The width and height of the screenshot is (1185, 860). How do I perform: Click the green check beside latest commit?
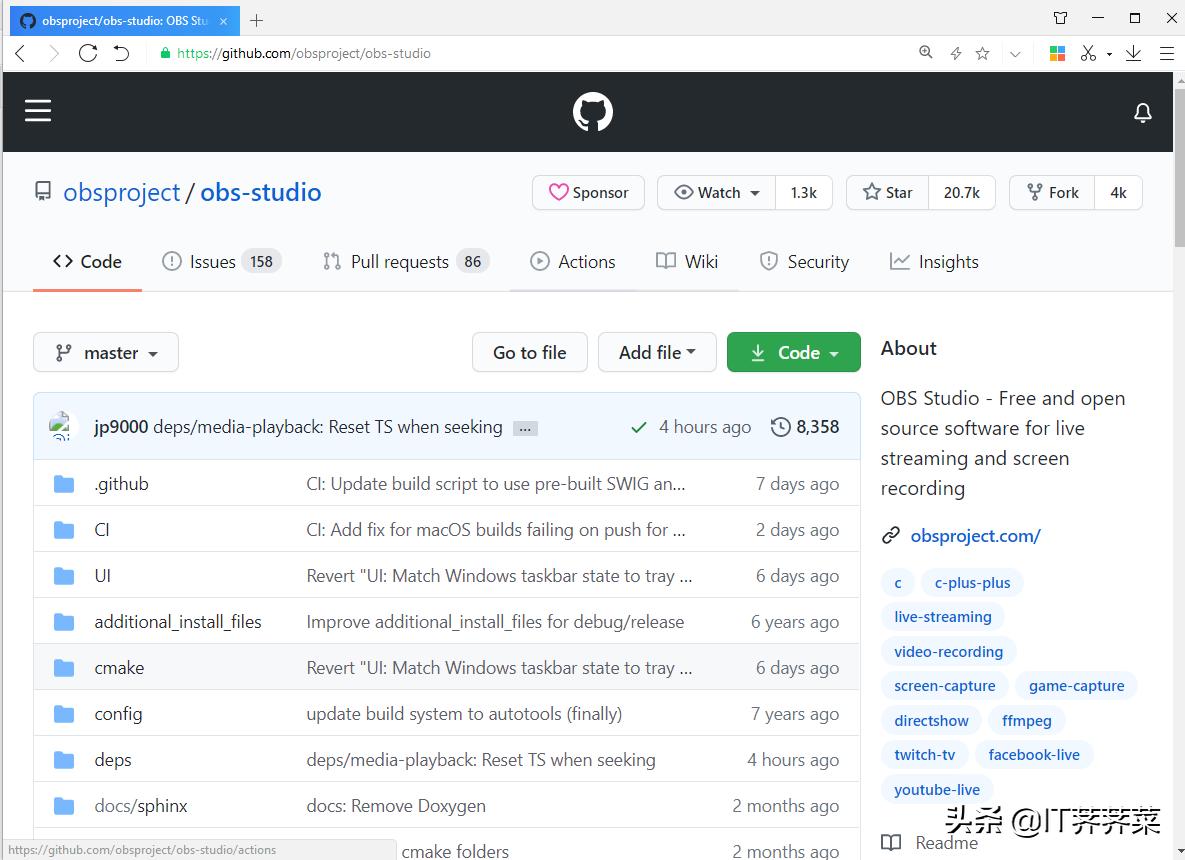click(639, 427)
